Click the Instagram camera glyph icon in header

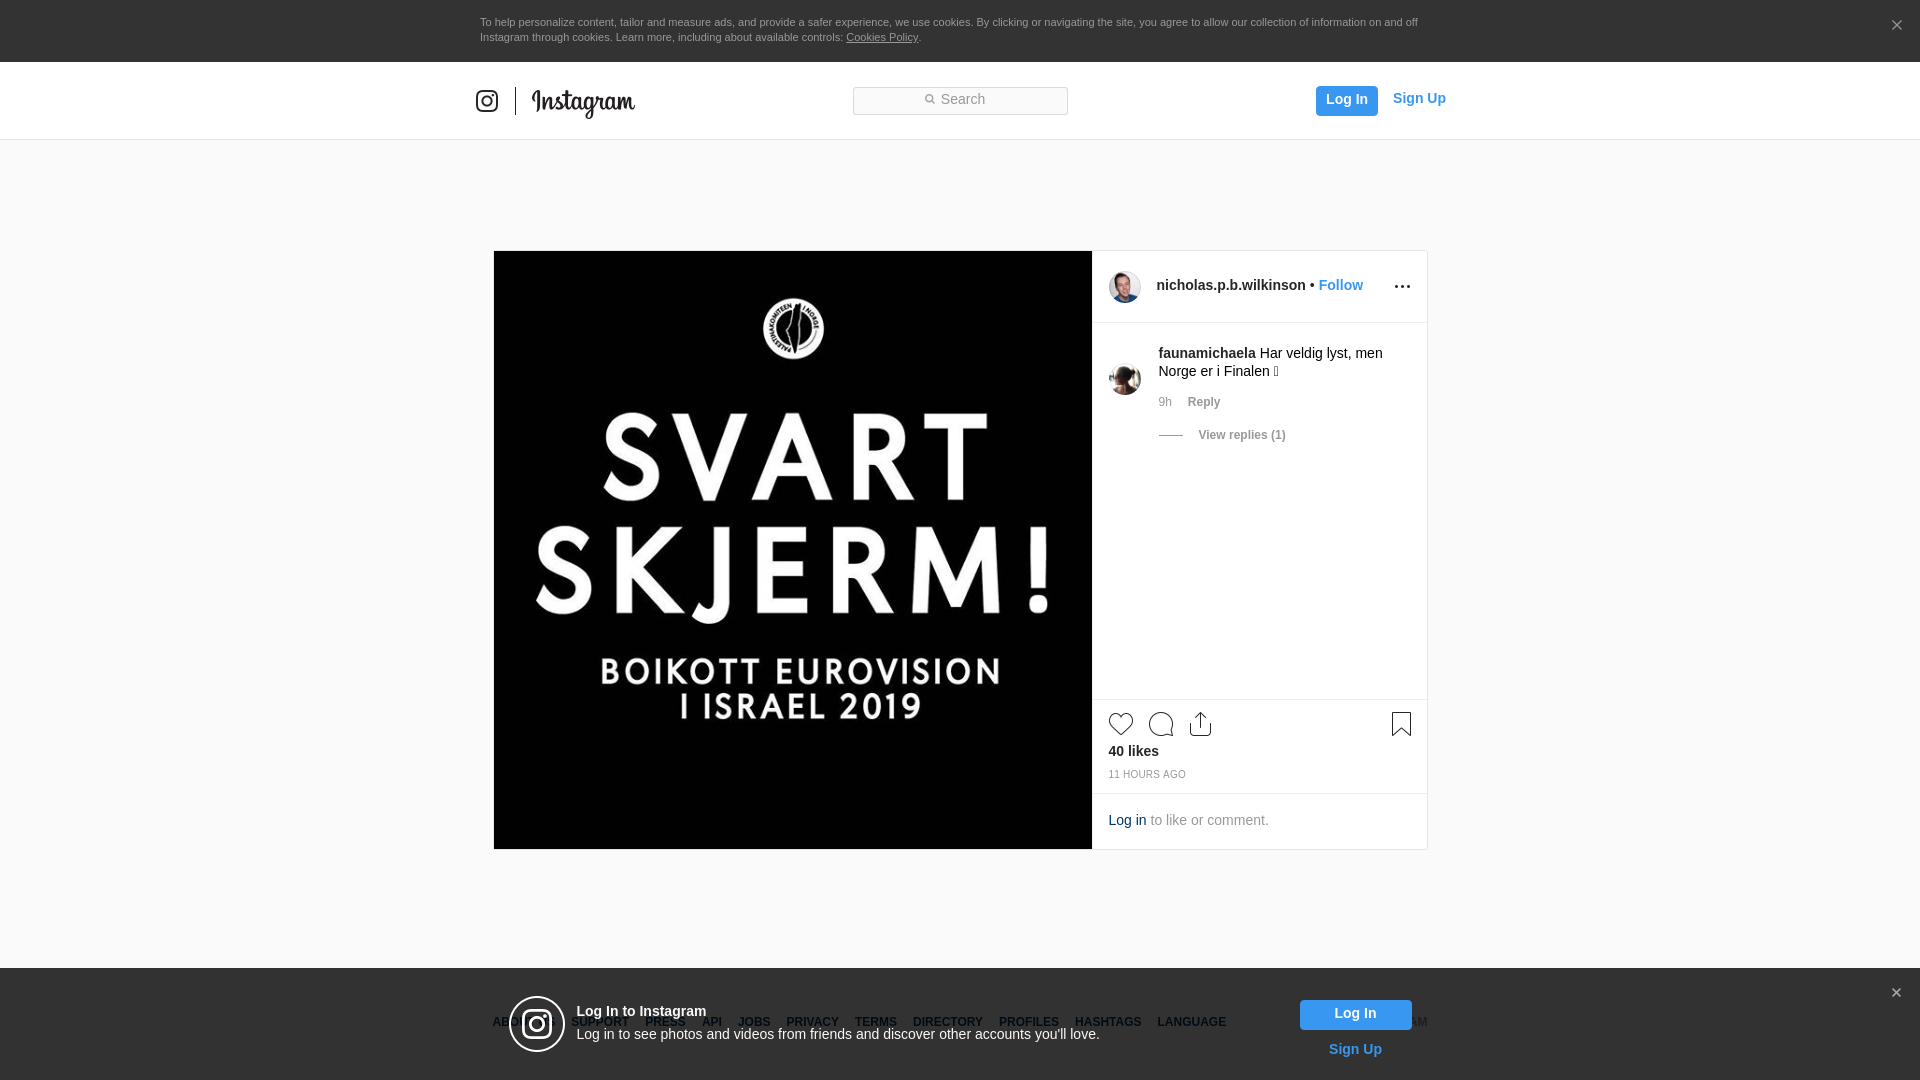[487, 101]
